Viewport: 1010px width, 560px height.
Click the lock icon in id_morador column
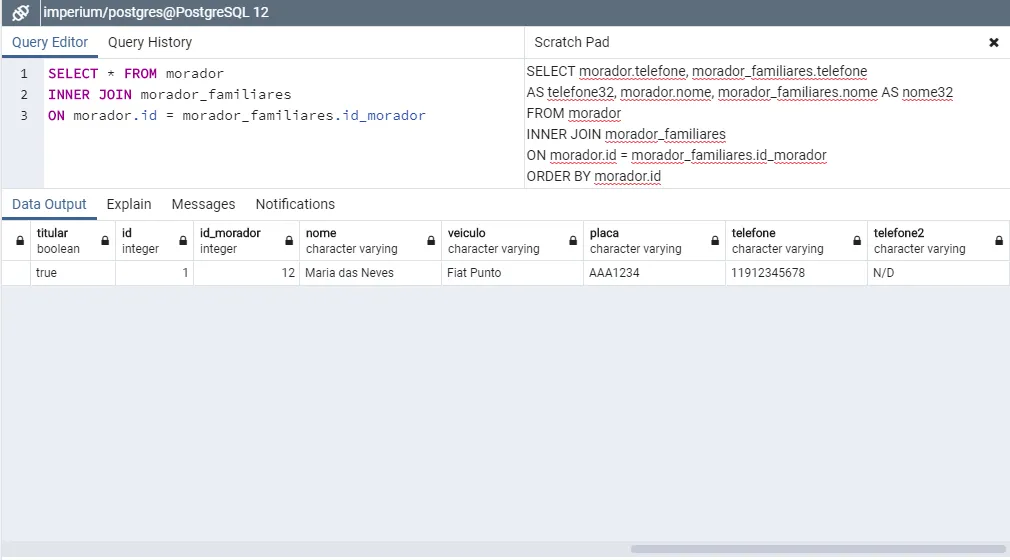289,241
